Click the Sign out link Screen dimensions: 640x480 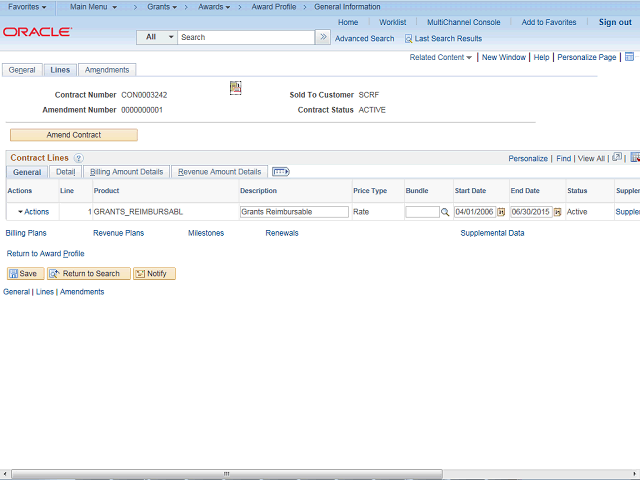[615, 22]
